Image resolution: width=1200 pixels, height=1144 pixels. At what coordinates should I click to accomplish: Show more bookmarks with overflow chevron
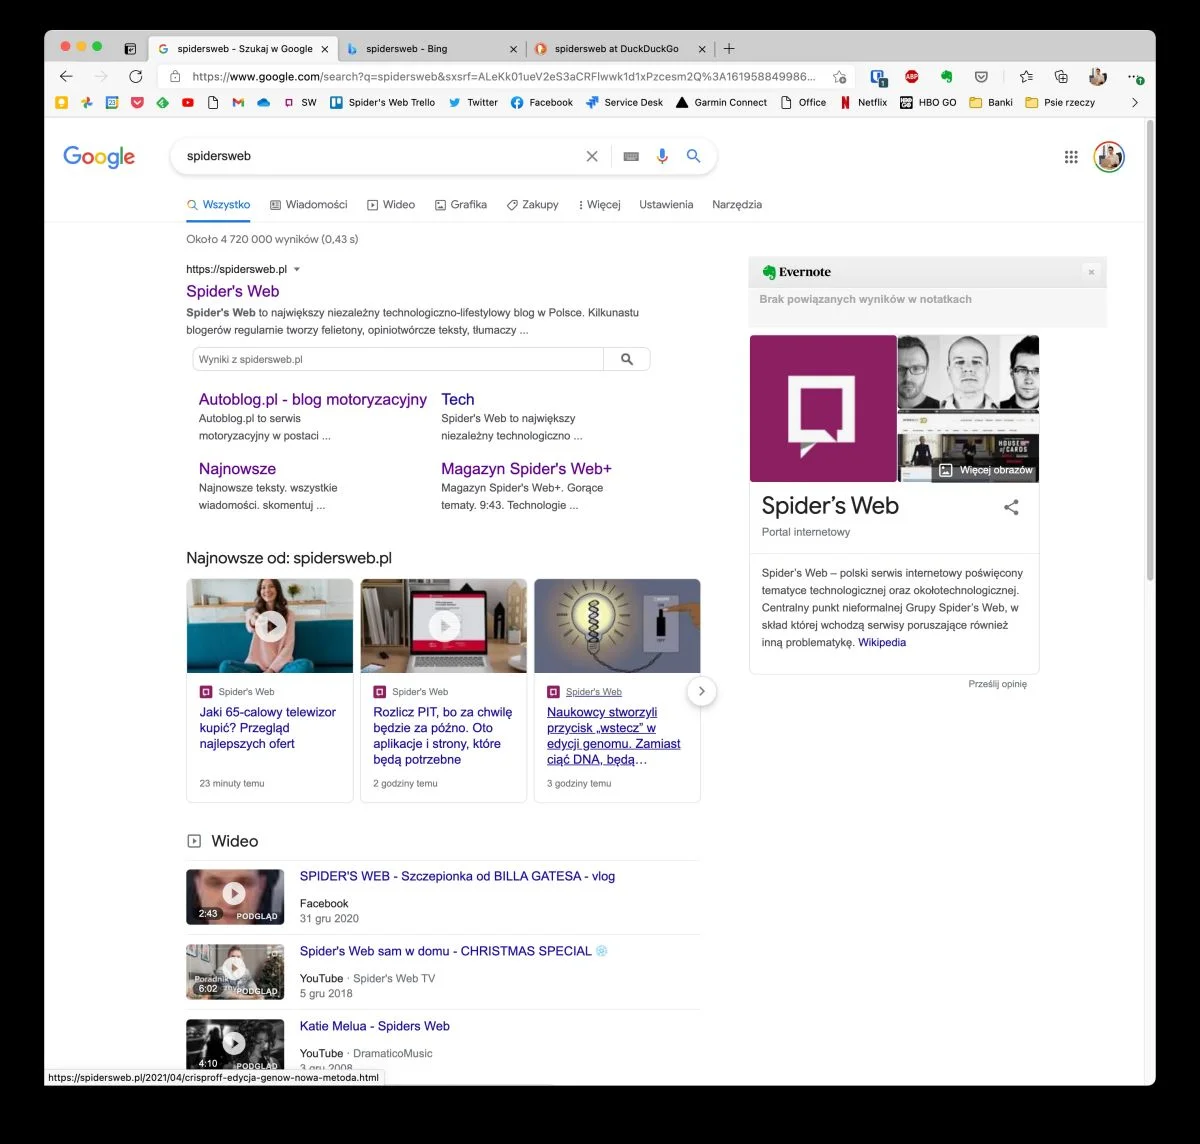point(1134,102)
